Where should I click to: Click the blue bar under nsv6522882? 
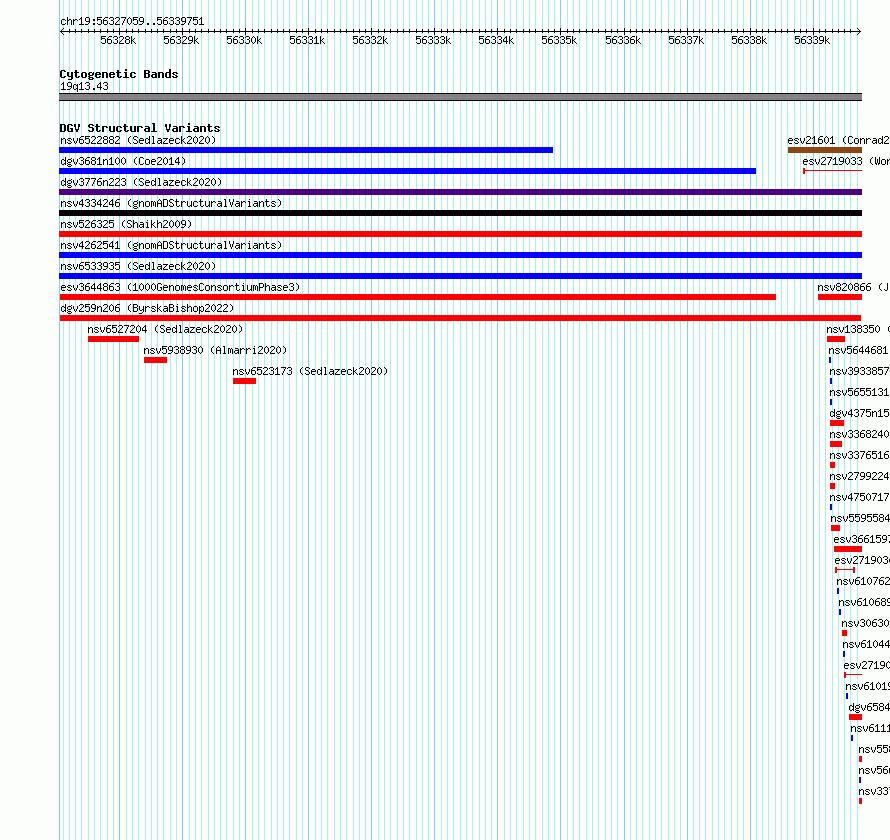click(x=306, y=150)
